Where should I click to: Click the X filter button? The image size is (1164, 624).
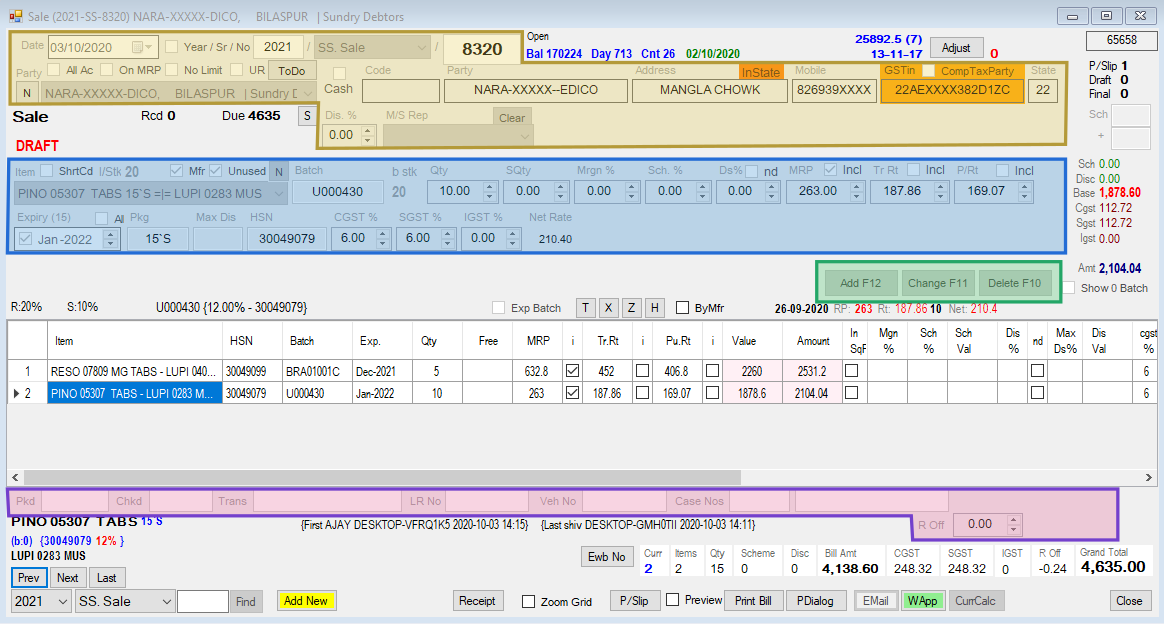coord(608,308)
